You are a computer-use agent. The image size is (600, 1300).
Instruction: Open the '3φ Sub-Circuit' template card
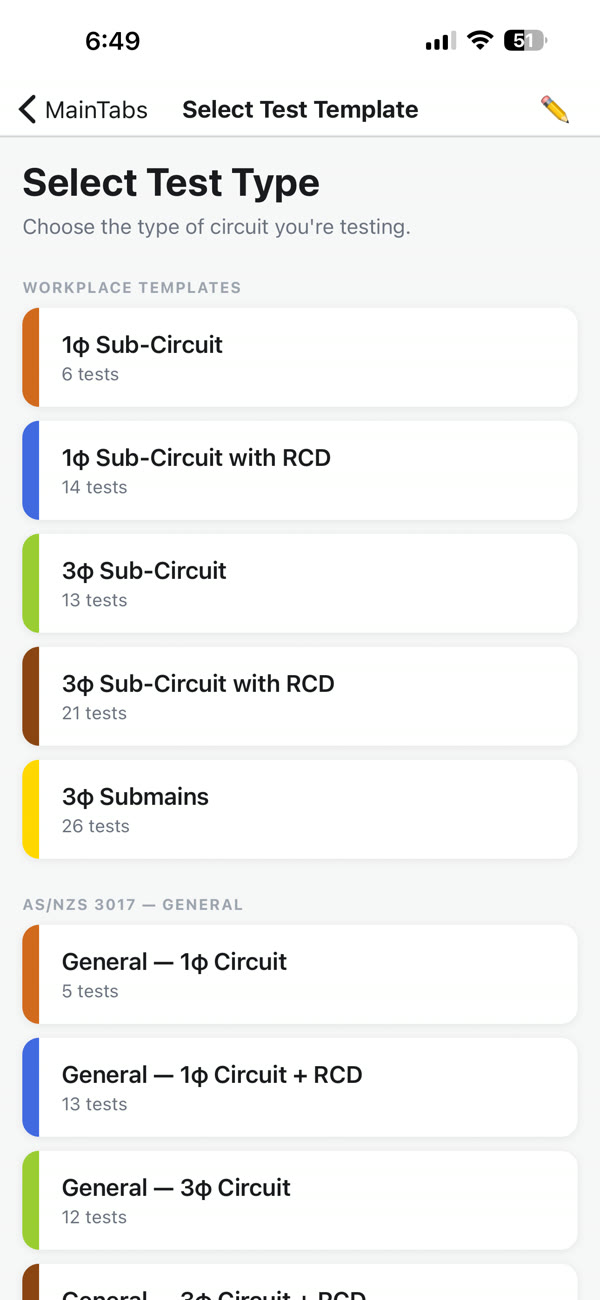point(300,583)
